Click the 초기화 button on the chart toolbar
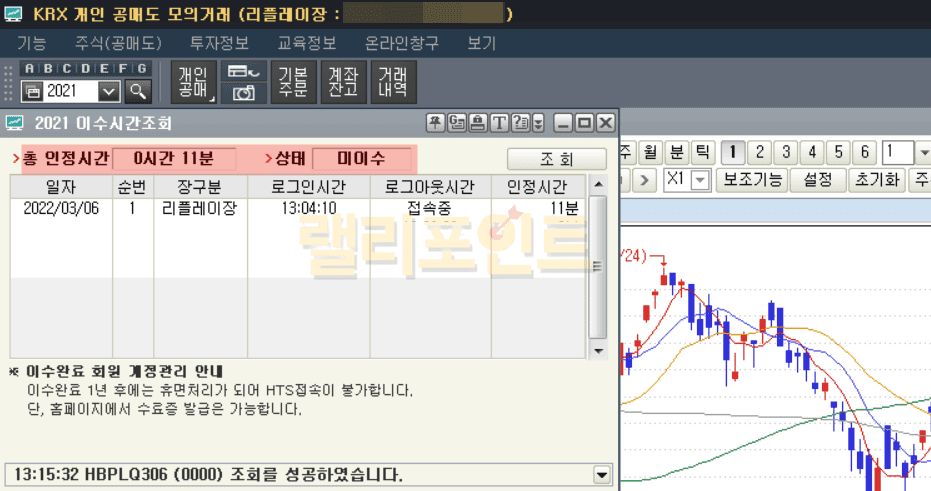The height and width of the screenshot is (491, 931). click(x=876, y=180)
